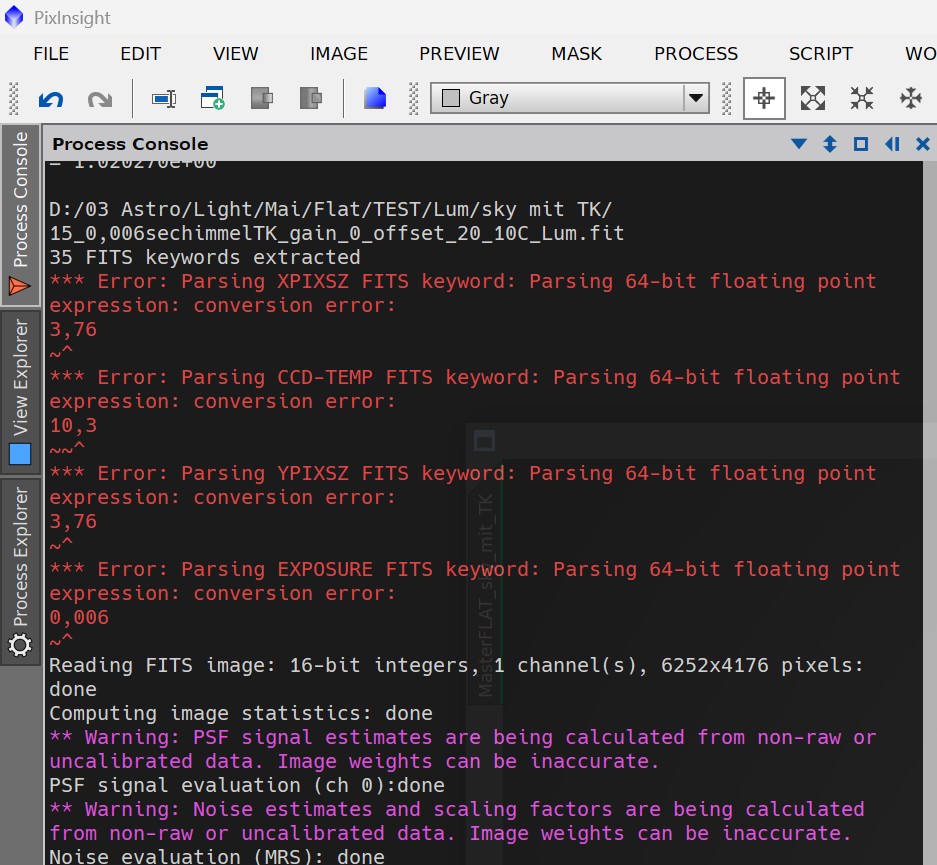Viewport: 937px width, 865px height.
Task: Open the SCRIPT menu
Action: point(820,54)
